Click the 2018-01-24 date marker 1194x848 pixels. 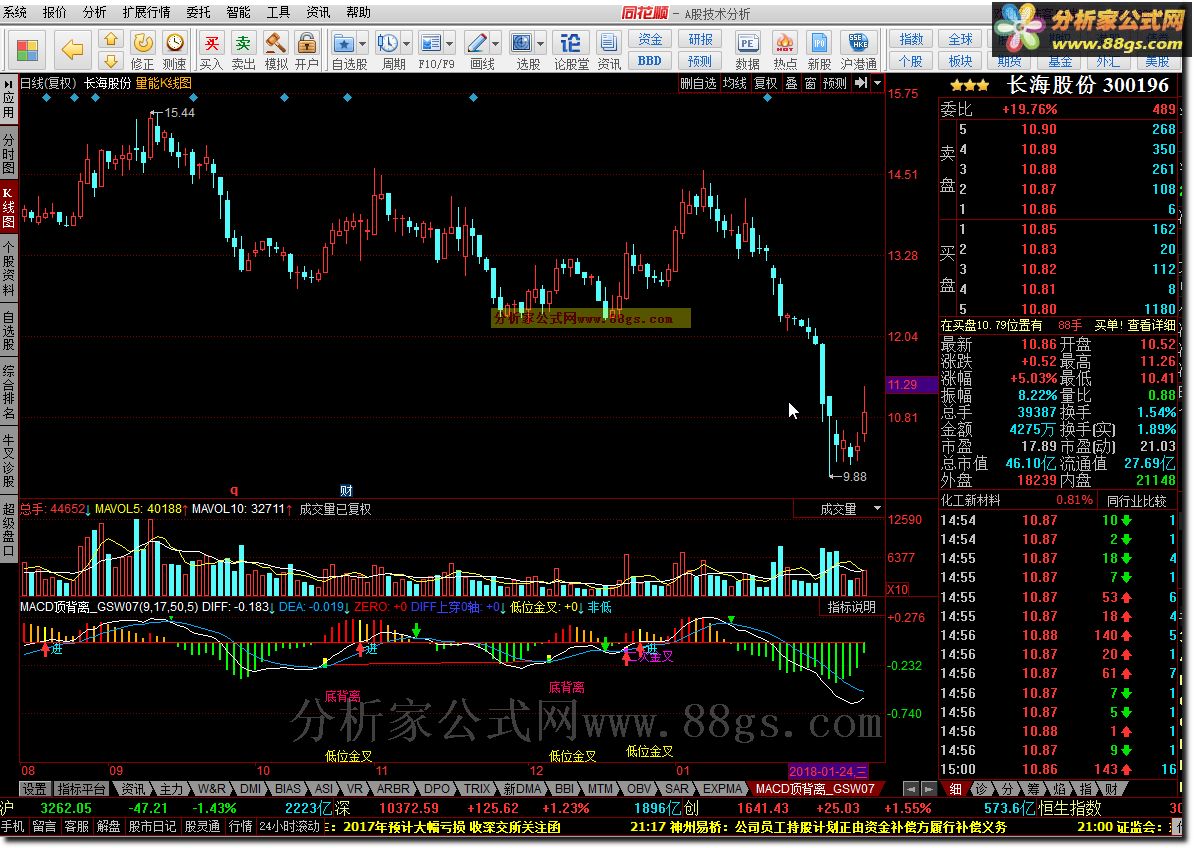point(827,771)
